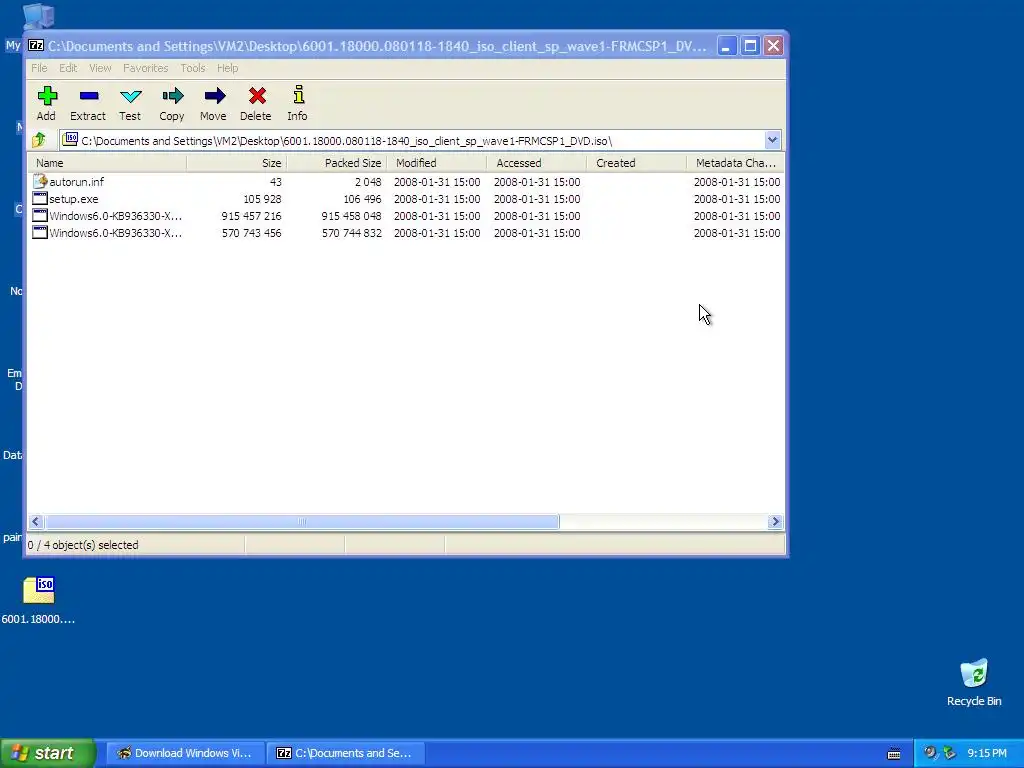Click packed size 106 496

pyautogui.click(x=362, y=199)
